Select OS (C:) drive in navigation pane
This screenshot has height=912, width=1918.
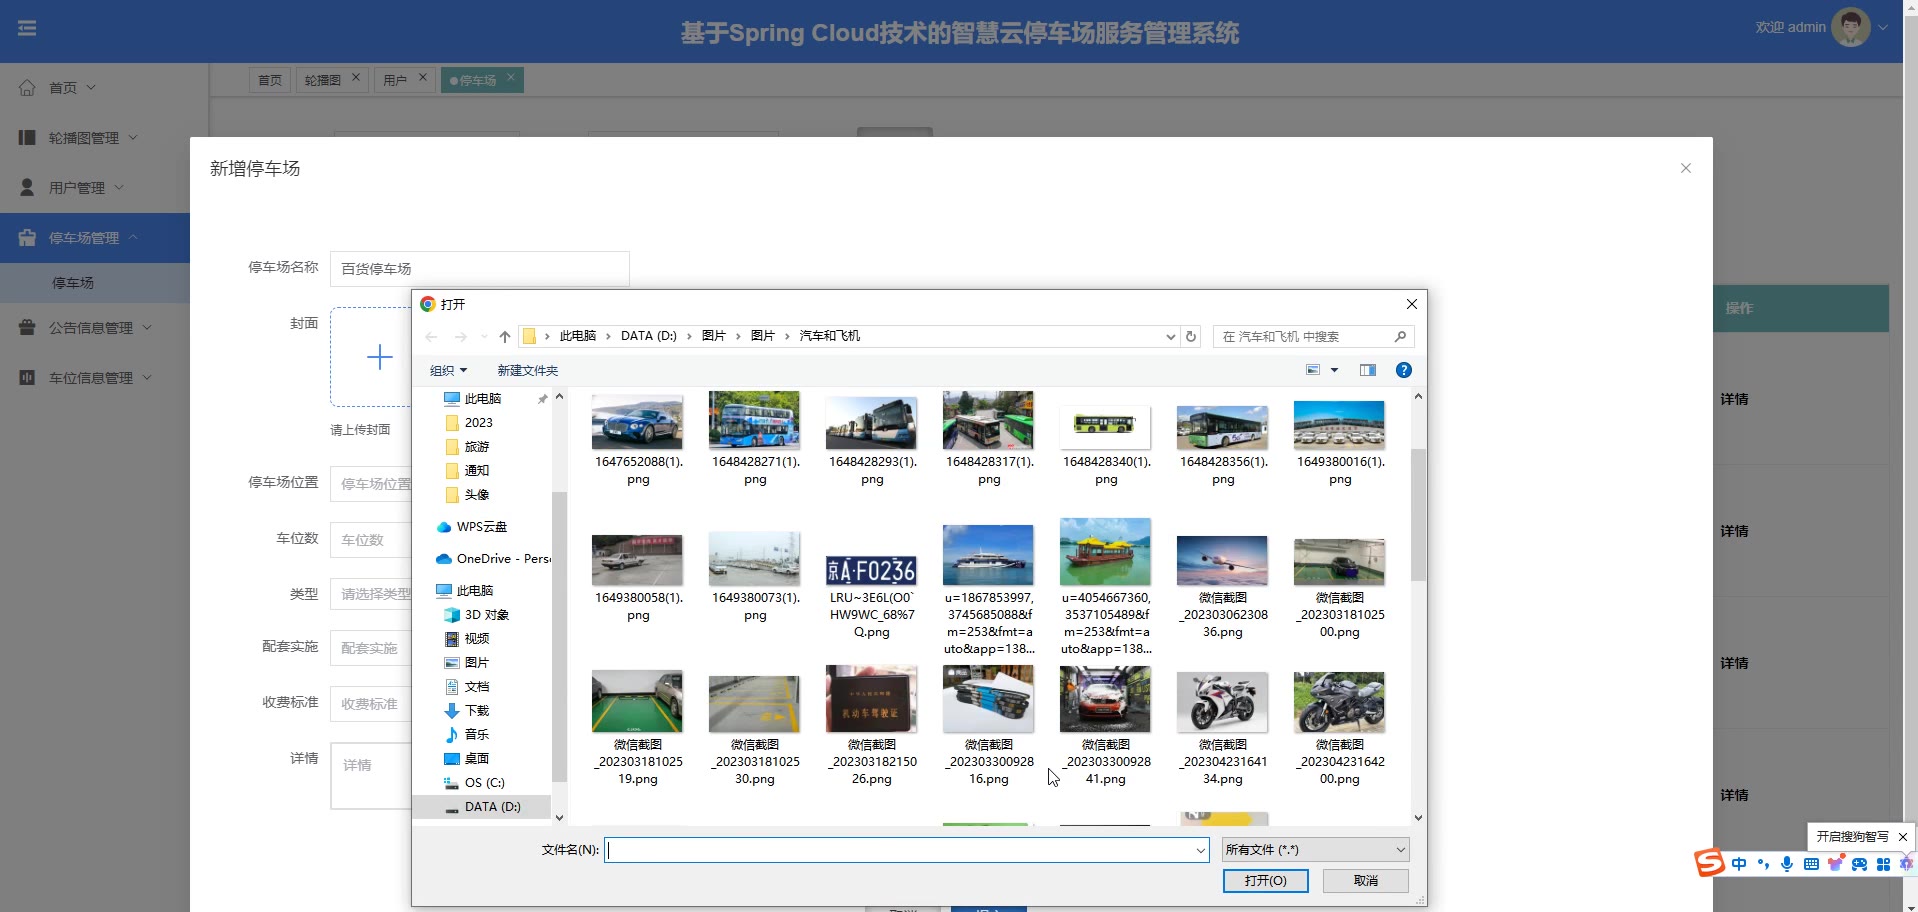[485, 783]
